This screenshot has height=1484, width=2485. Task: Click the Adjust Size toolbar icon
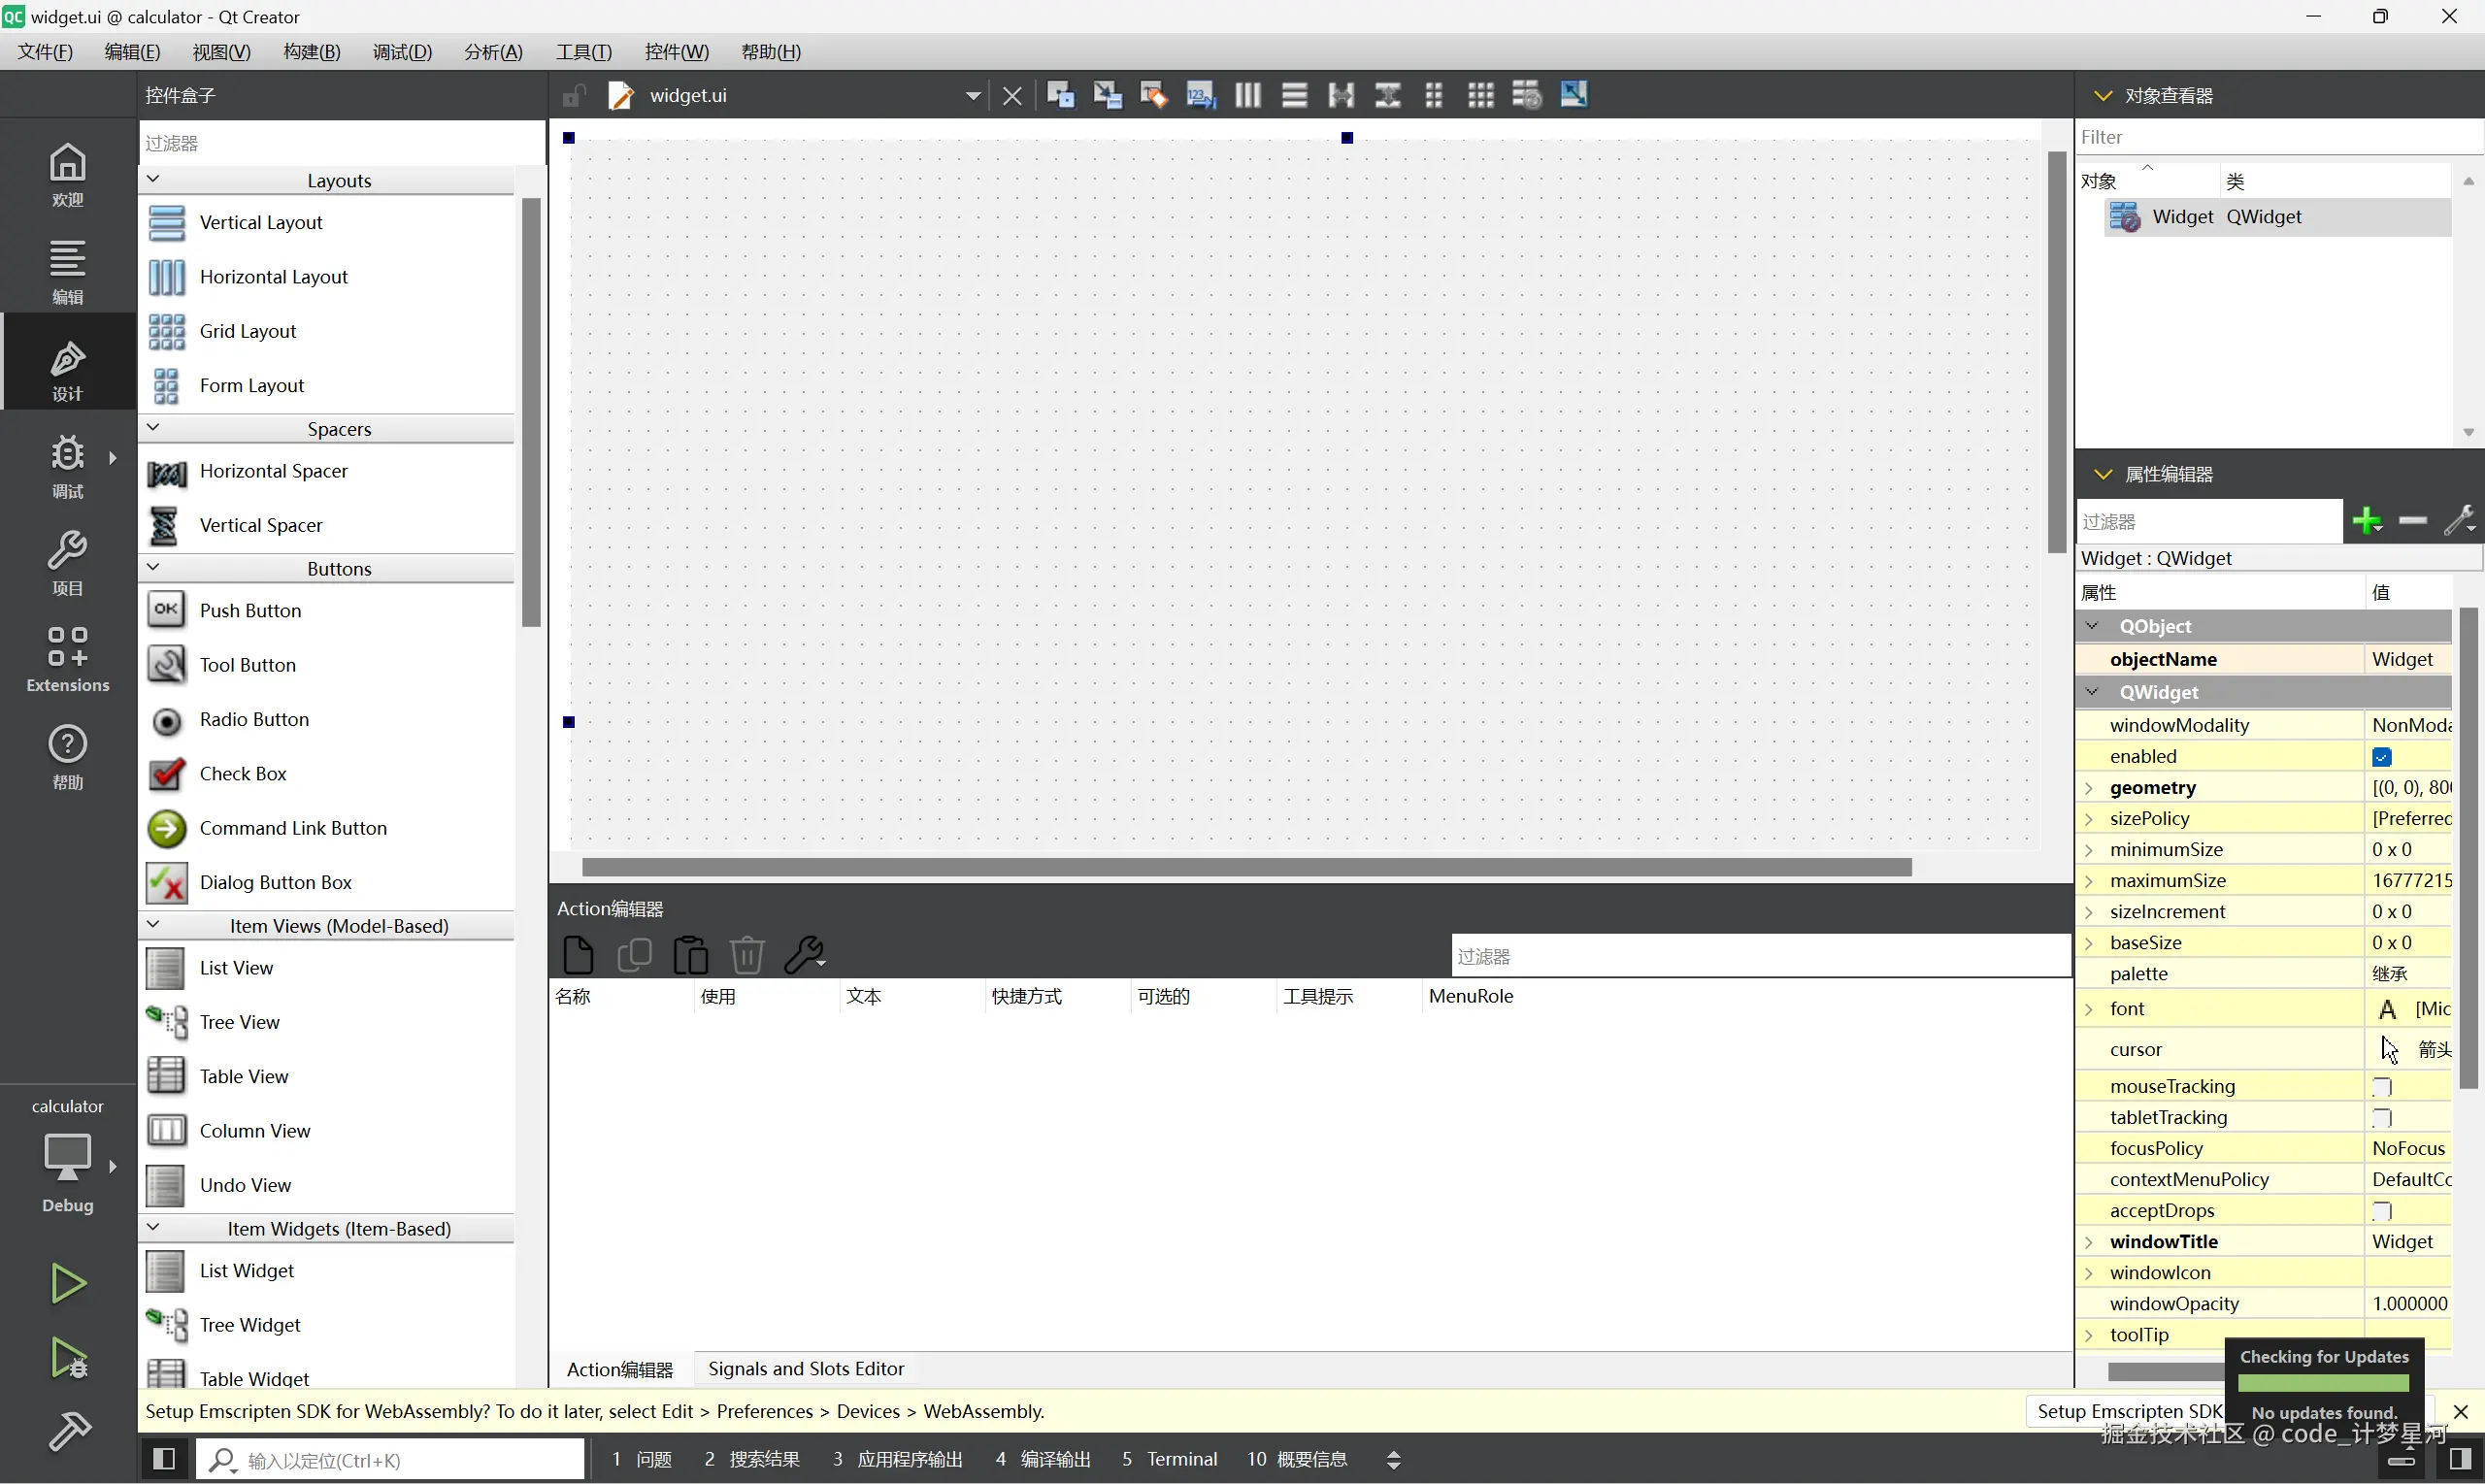tap(1573, 95)
